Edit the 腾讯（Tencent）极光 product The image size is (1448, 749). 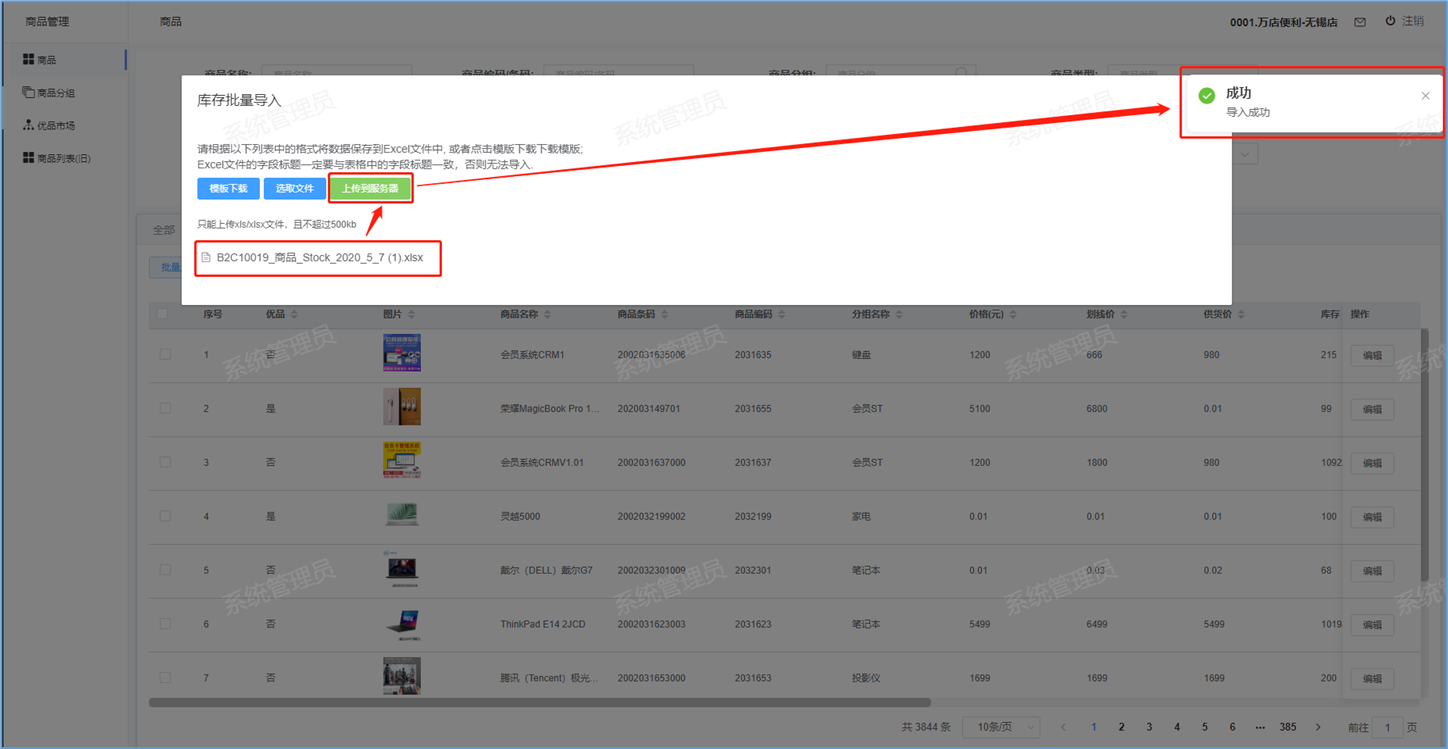click(1372, 679)
